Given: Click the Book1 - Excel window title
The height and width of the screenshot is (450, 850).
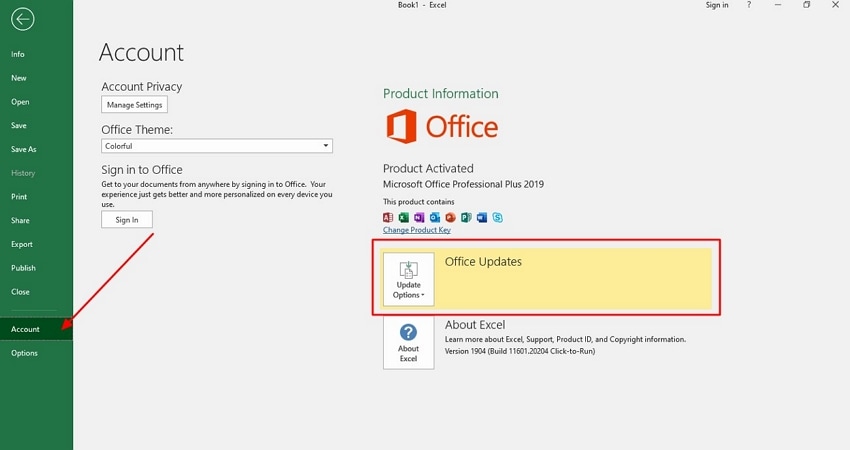Looking at the screenshot, I should [x=422, y=5].
